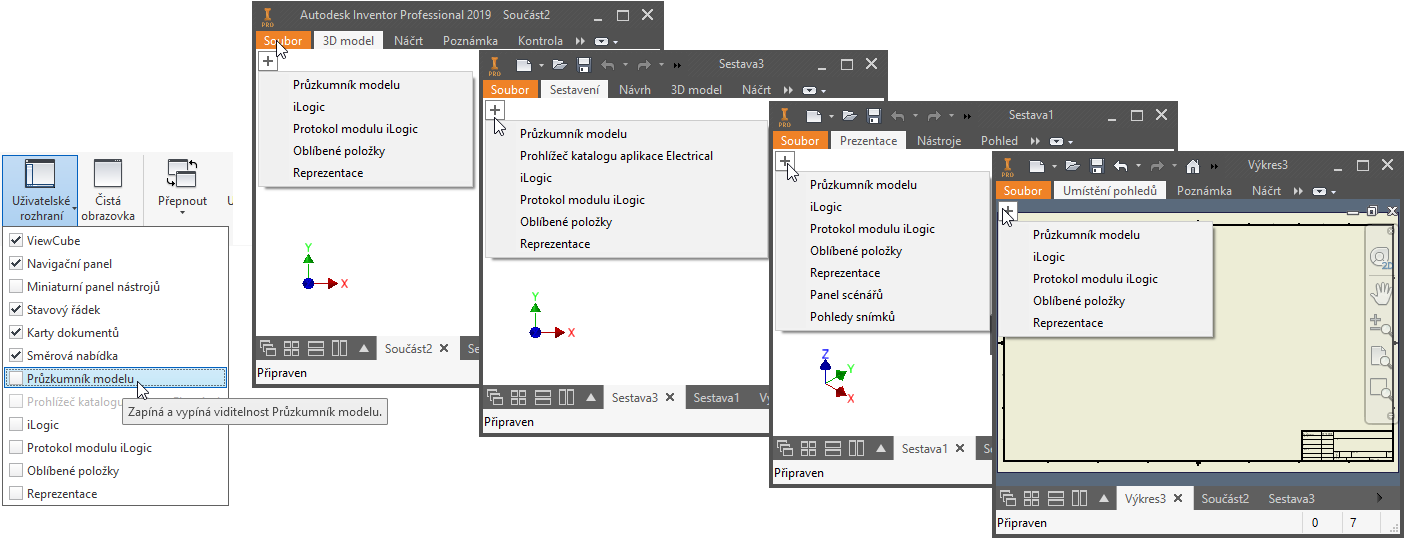Uncheck the ViewCube option
The image size is (1405, 541).
[x=16, y=241]
